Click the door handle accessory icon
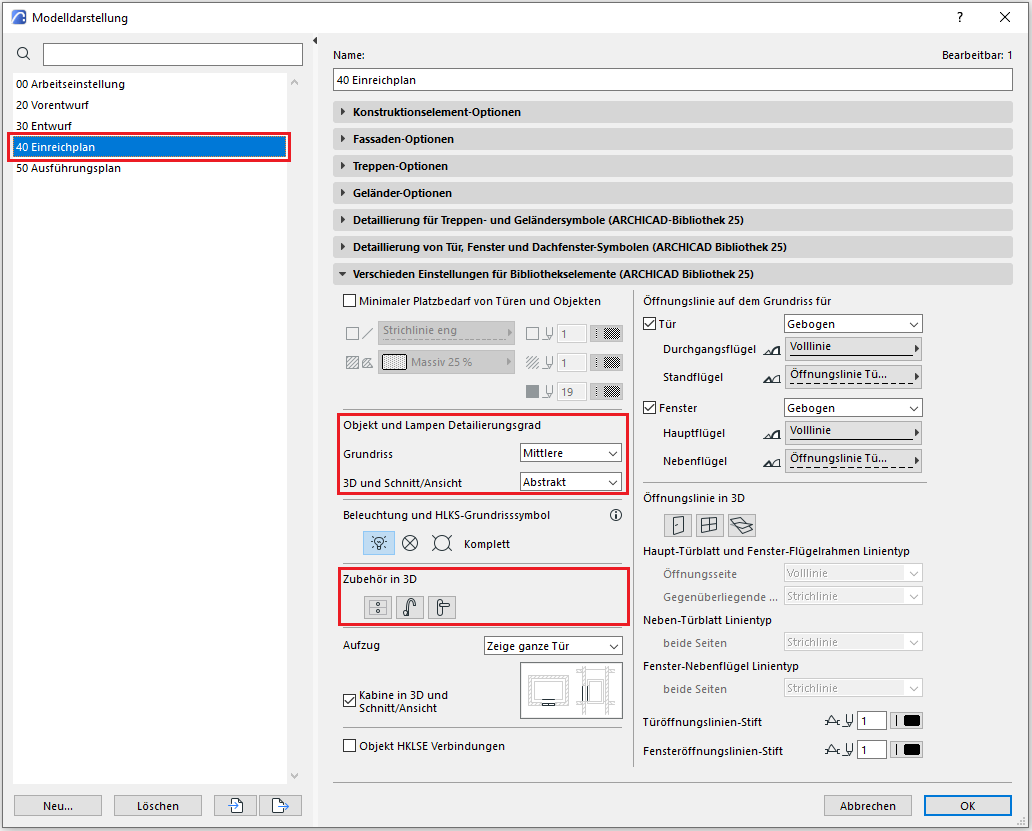This screenshot has width=1032, height=831. (x=442, y=607)
